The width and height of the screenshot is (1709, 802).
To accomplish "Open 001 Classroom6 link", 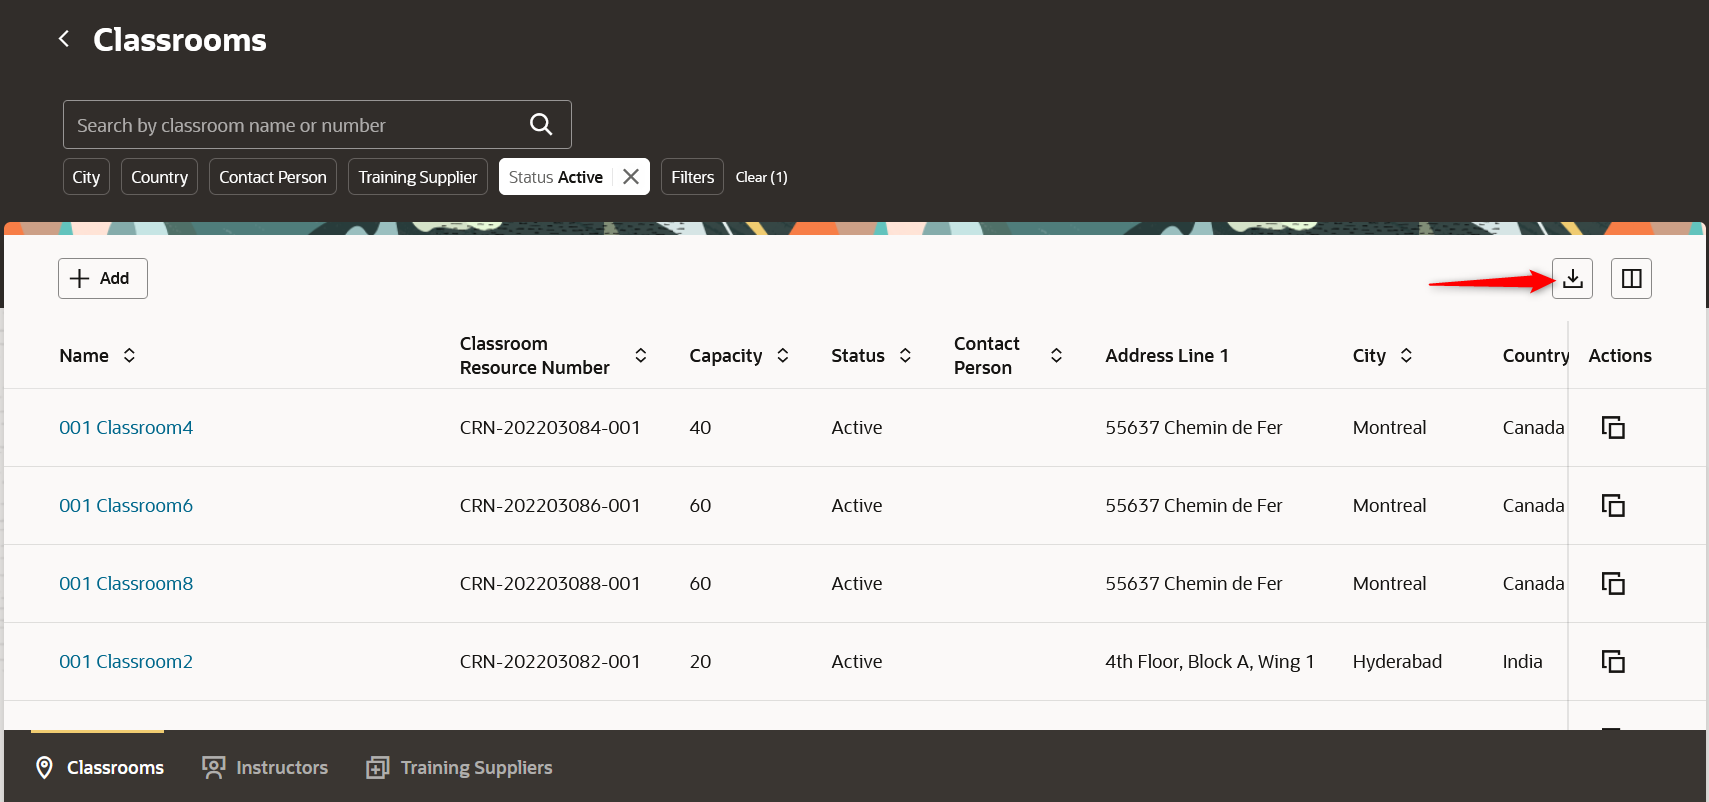I will (126, 505).
